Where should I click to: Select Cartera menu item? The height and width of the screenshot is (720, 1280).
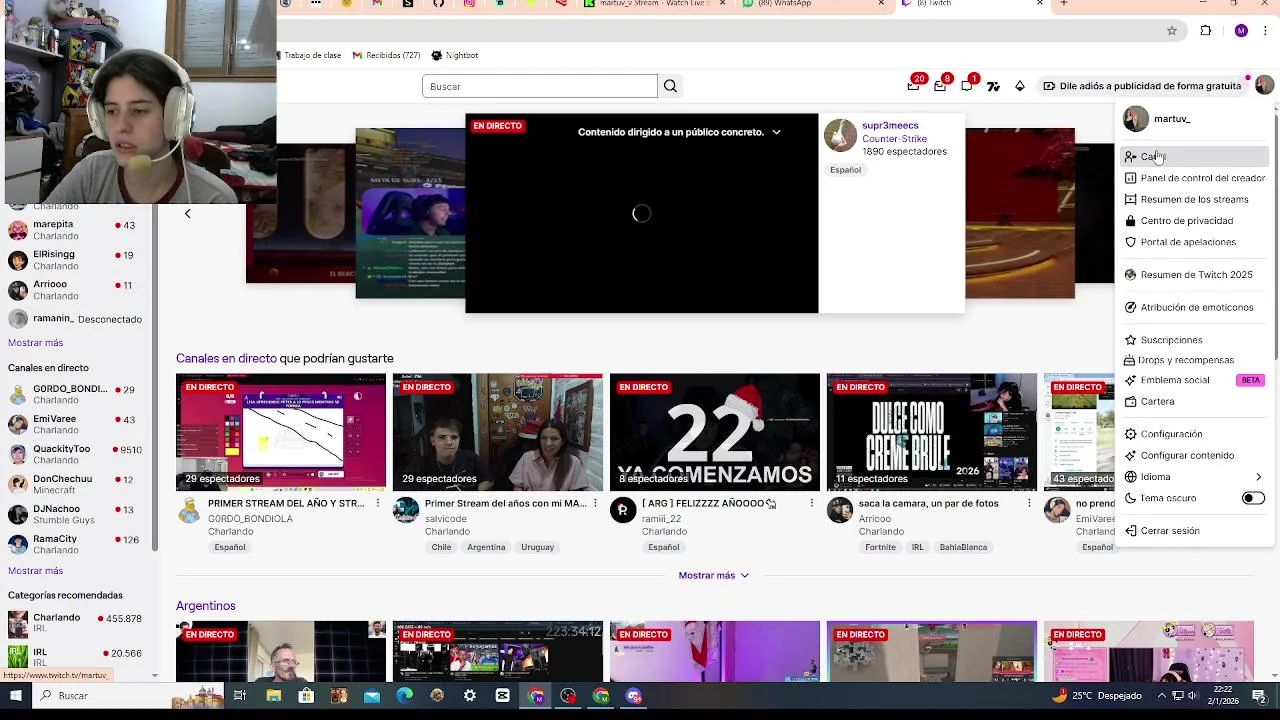(1195, 401)
